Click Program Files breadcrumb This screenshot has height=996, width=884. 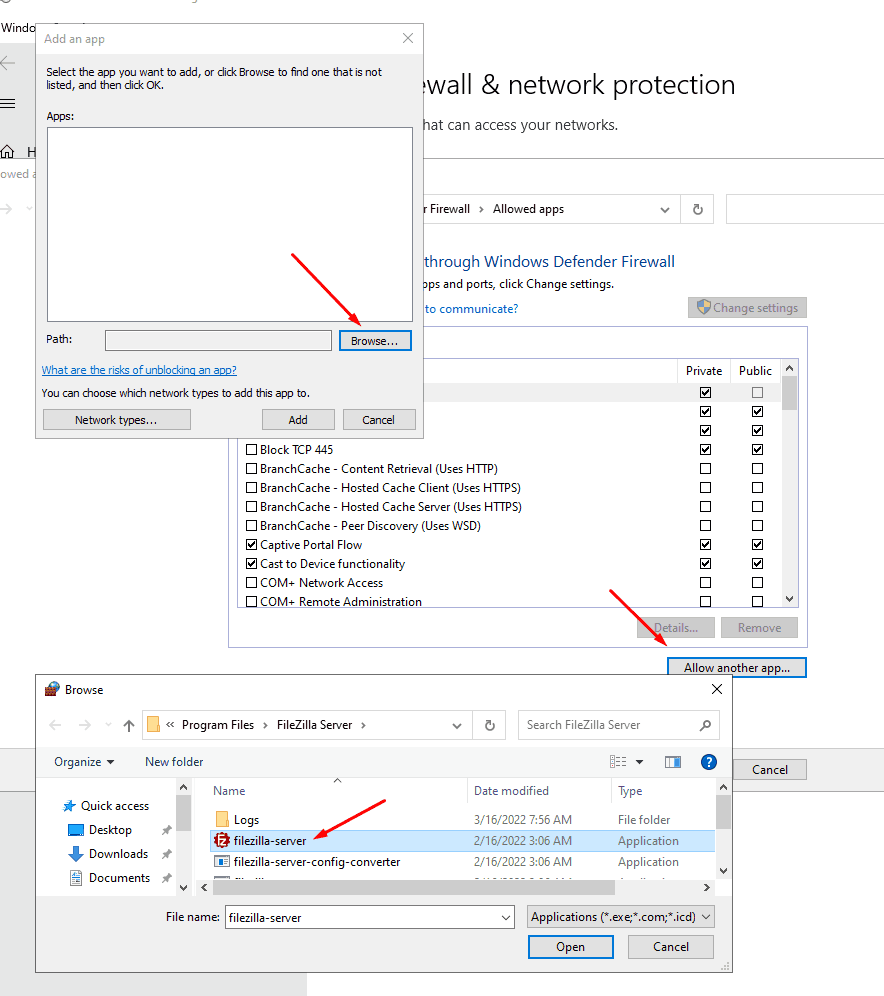[218, 725]
